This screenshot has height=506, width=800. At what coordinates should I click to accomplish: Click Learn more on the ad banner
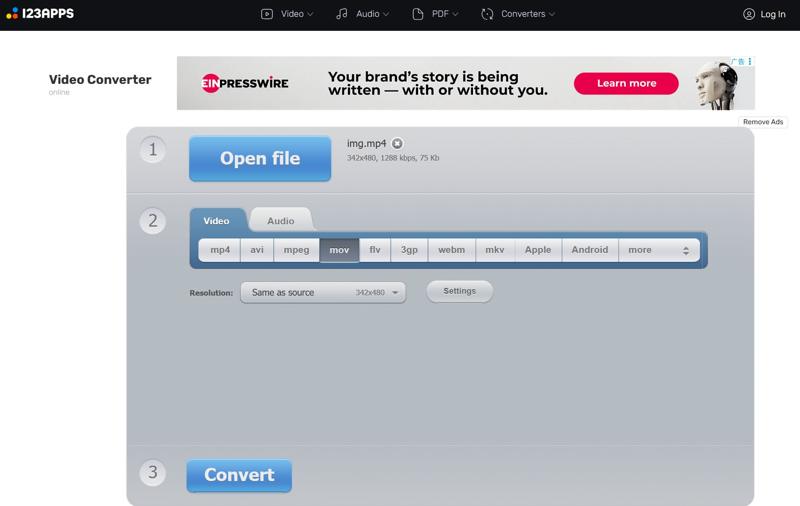(x=627, y=83)
